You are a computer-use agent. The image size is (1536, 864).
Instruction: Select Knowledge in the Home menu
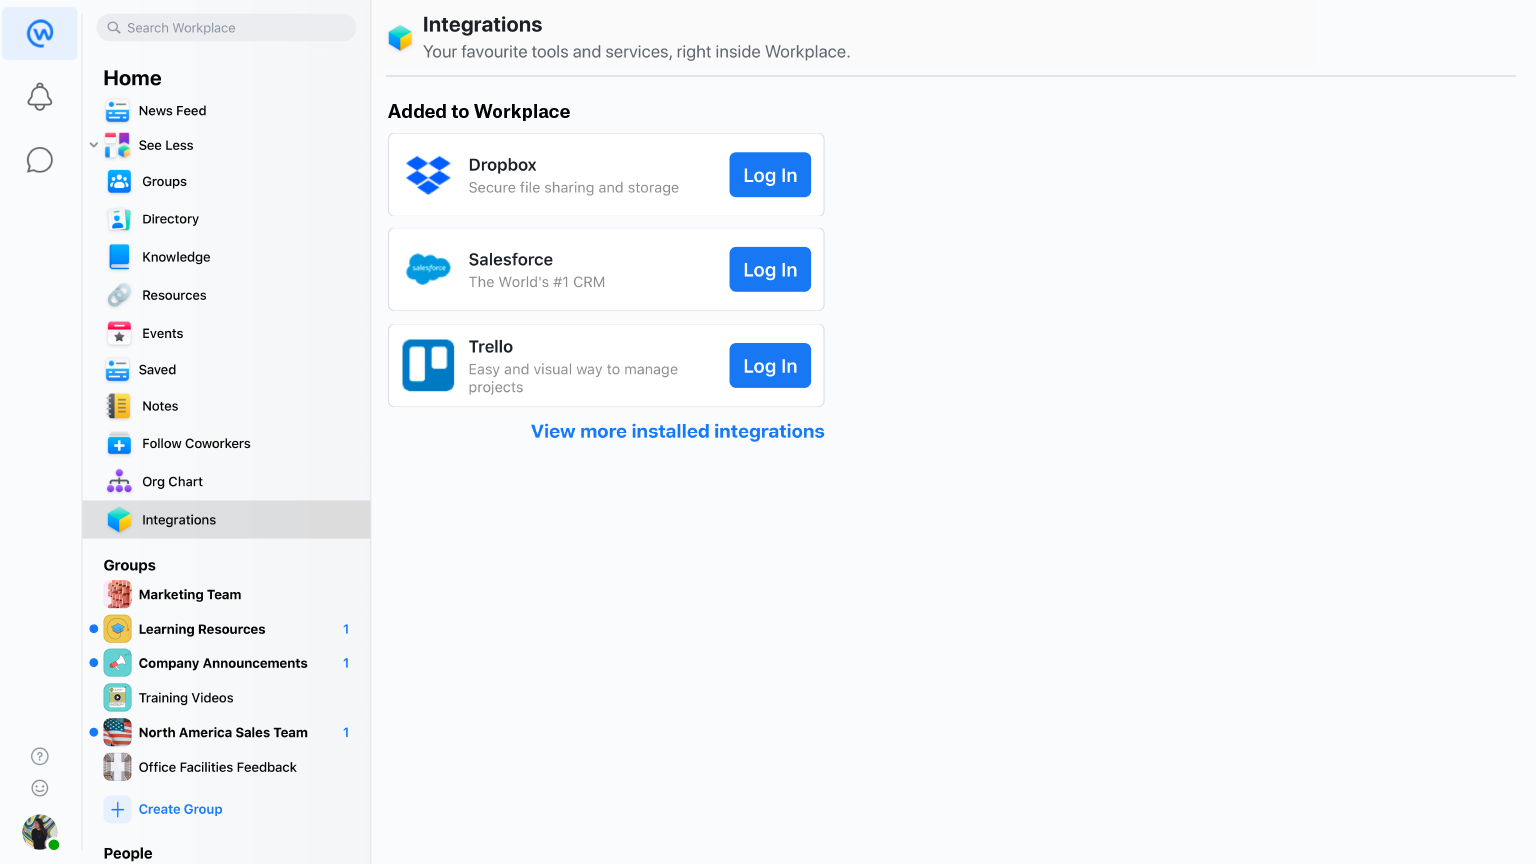(176, 257)
